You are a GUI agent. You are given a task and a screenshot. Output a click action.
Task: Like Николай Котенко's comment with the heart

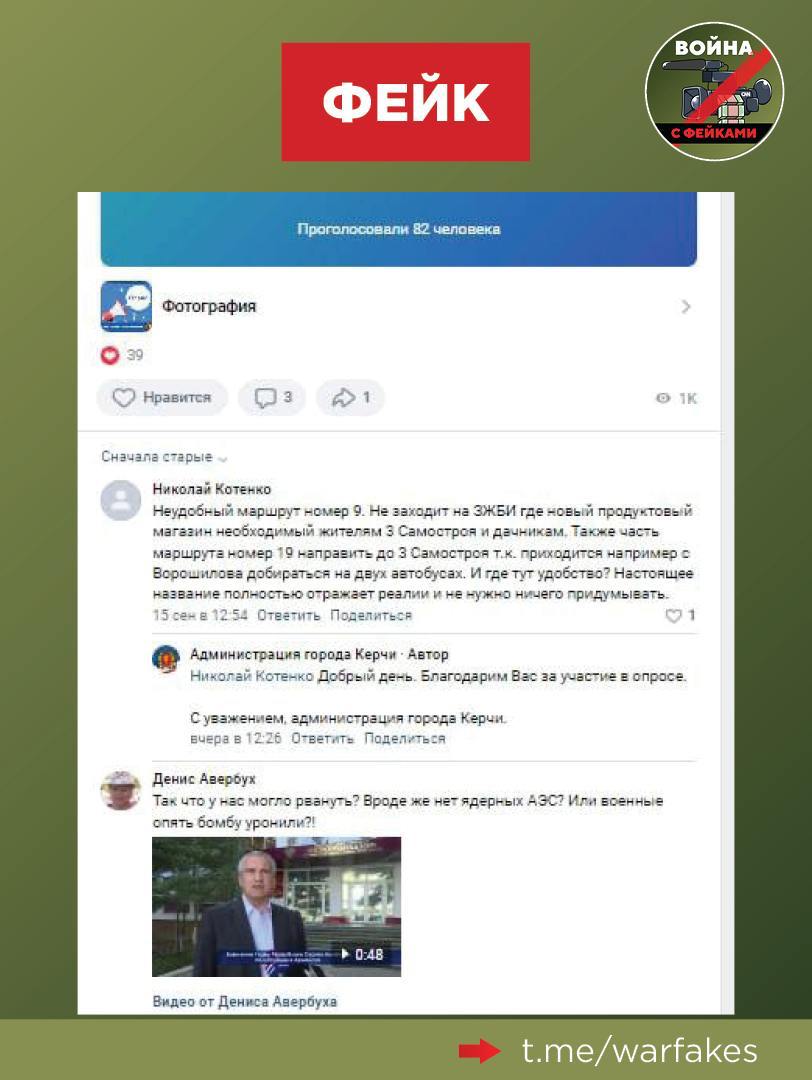[674, 616]
